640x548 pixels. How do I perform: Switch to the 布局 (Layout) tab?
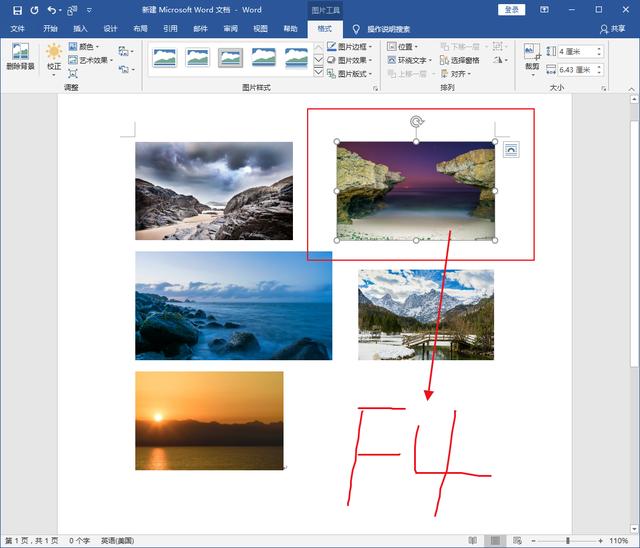(140, 29)
